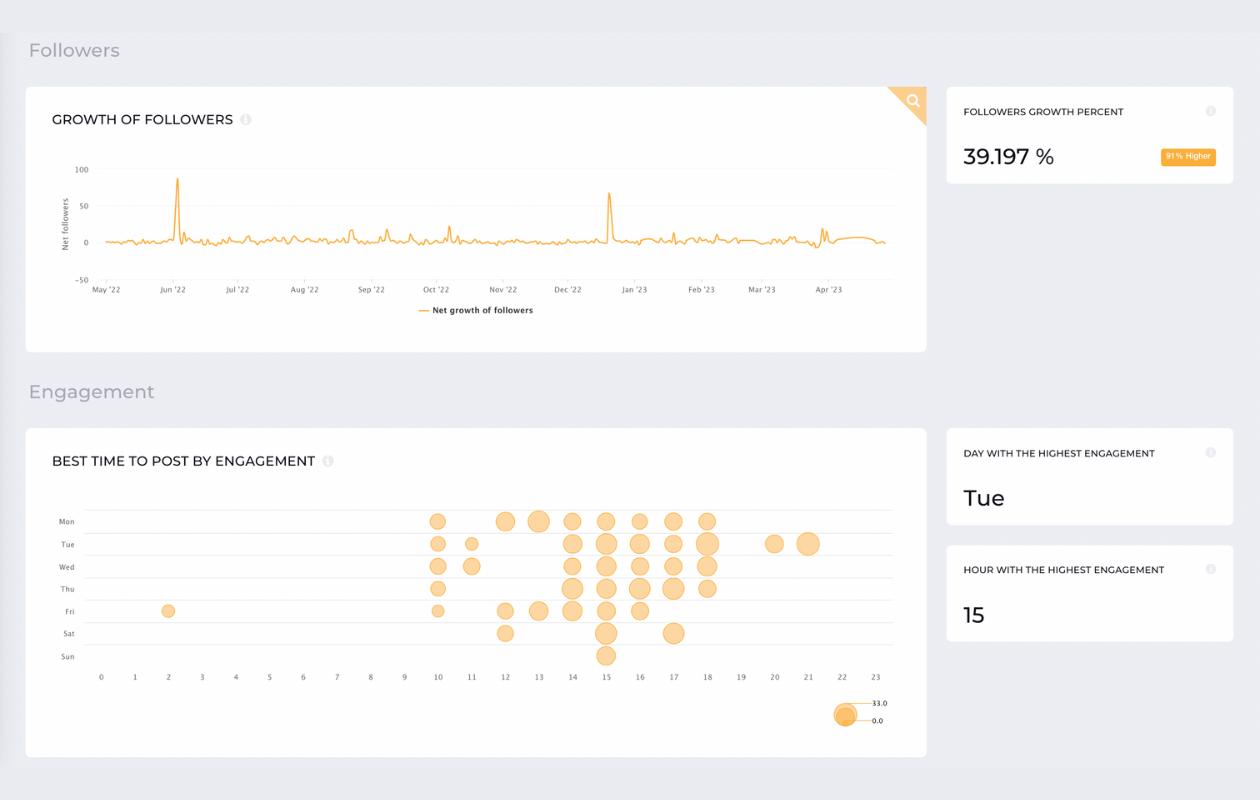Select the Saturday hour 12 engagement bubble
Screen dimensions: 1260x800
[x=505, y=633]
